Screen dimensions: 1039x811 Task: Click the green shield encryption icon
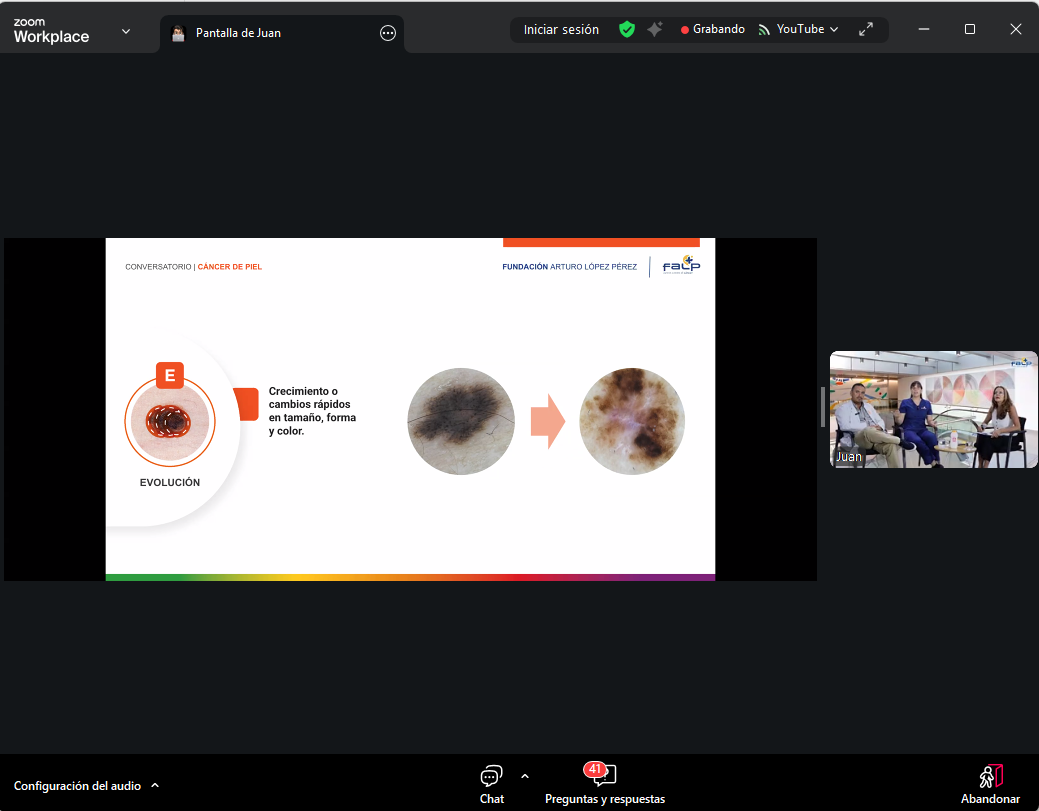627,30
